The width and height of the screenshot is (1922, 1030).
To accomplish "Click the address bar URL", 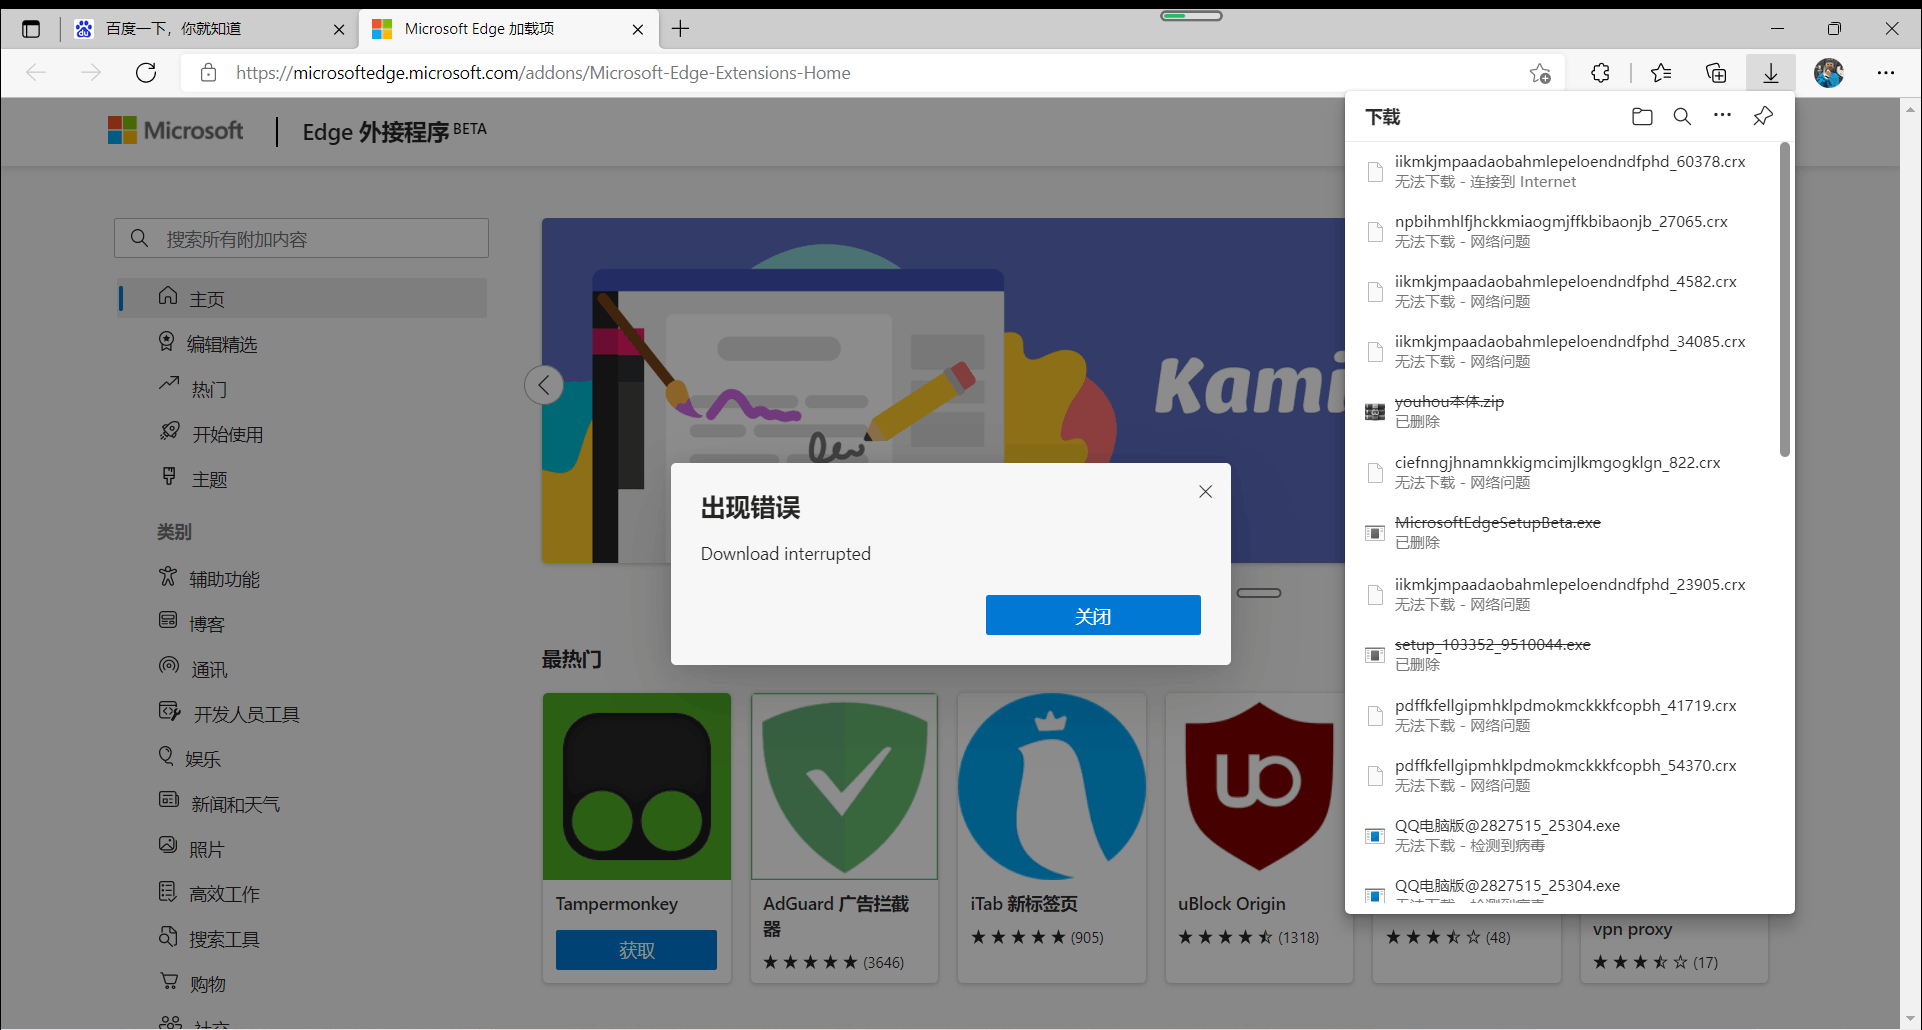I will 543,73.
